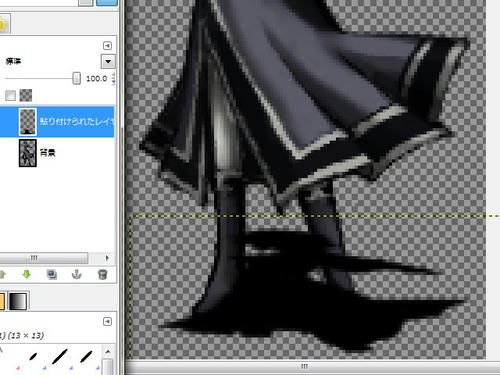Lower the selected layer with green down arrow
Screen dimensions: 500x375
(x=27, y=274)
